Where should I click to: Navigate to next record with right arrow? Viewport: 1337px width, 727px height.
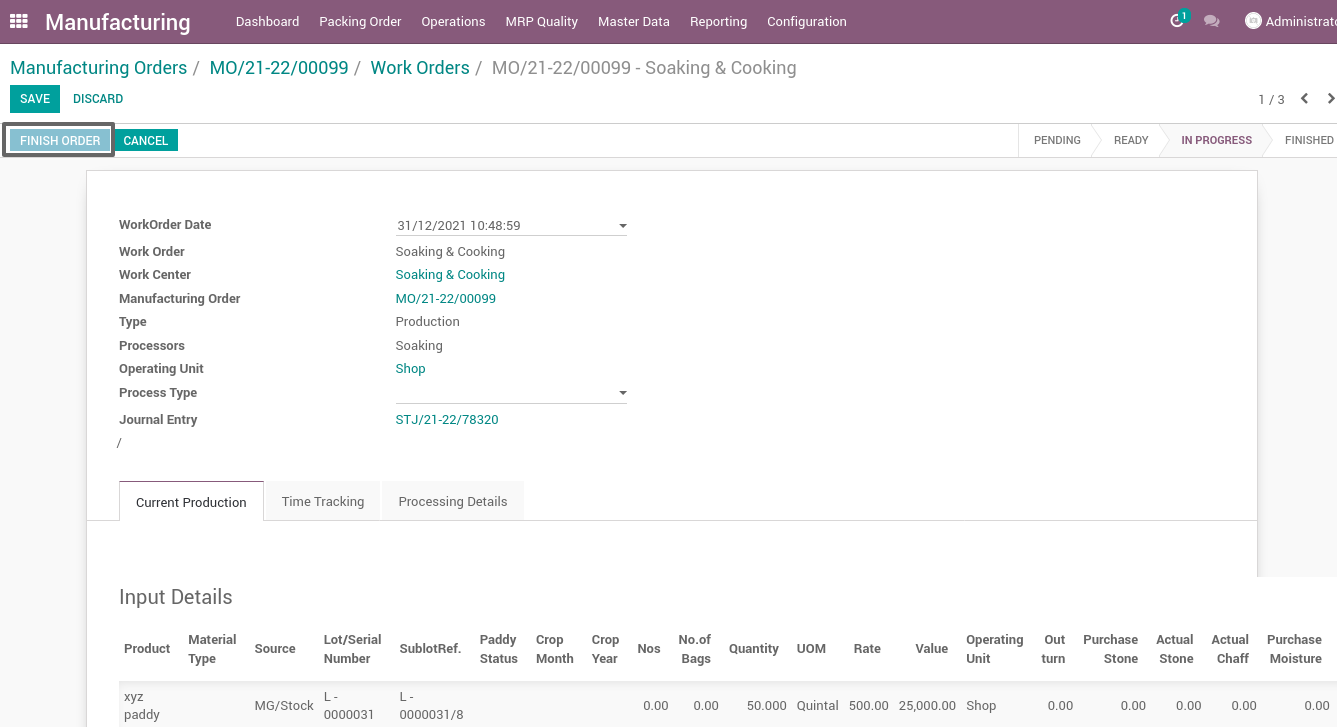click(1331, 99)
